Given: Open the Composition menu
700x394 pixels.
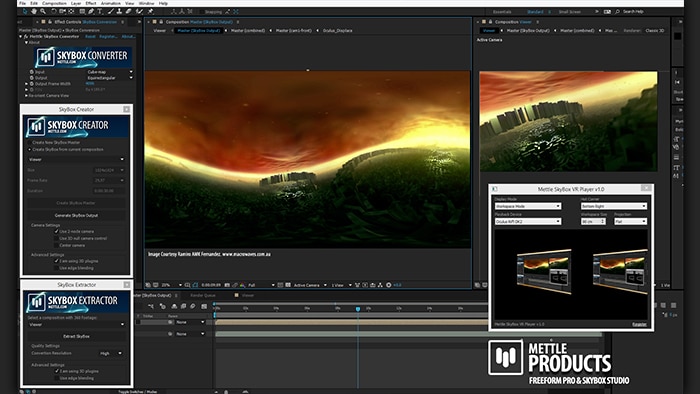Looking at the screenshot, I should (x=54, y=3).
